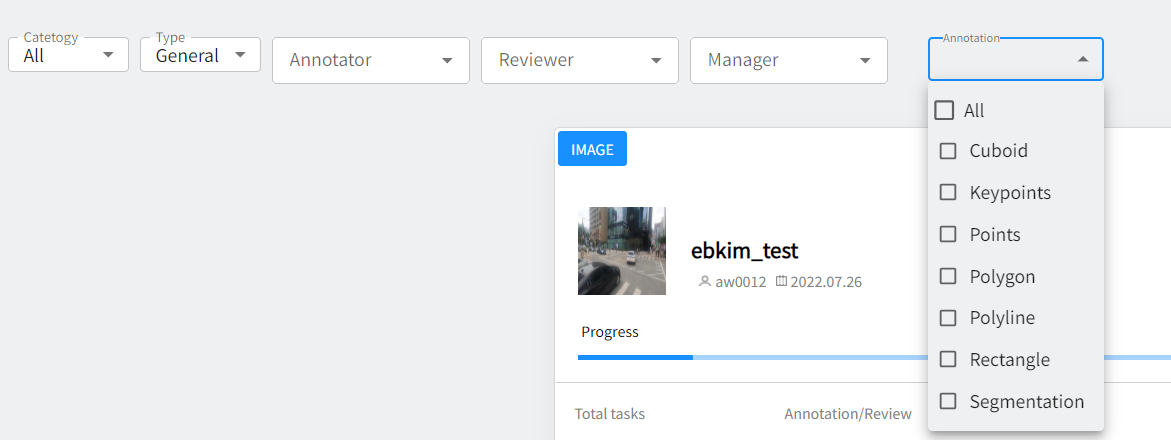The height and width of the screenshot is (440, 1171).
Task: Expand the Reviewer filter dropdown
Action: tap(579, 60)
